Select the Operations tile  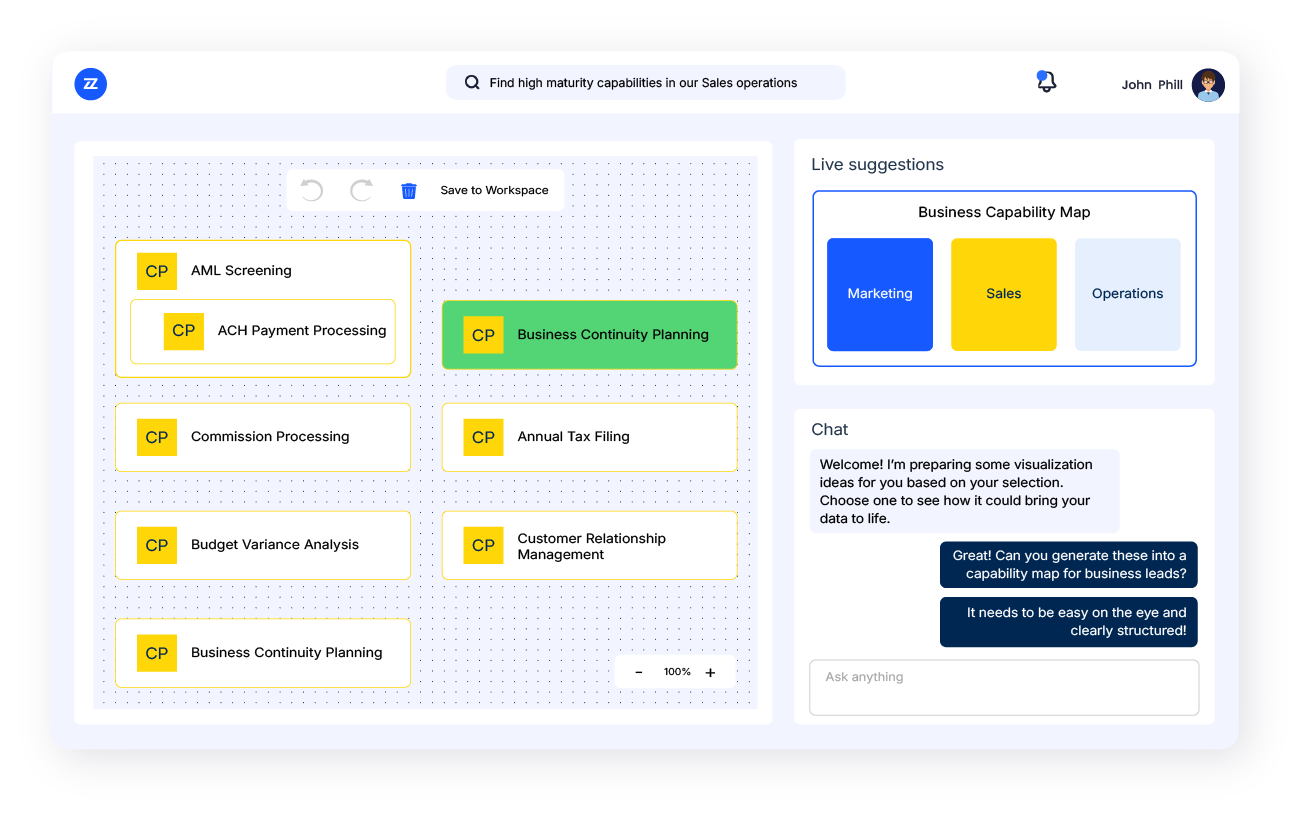tap(1127, 294)
